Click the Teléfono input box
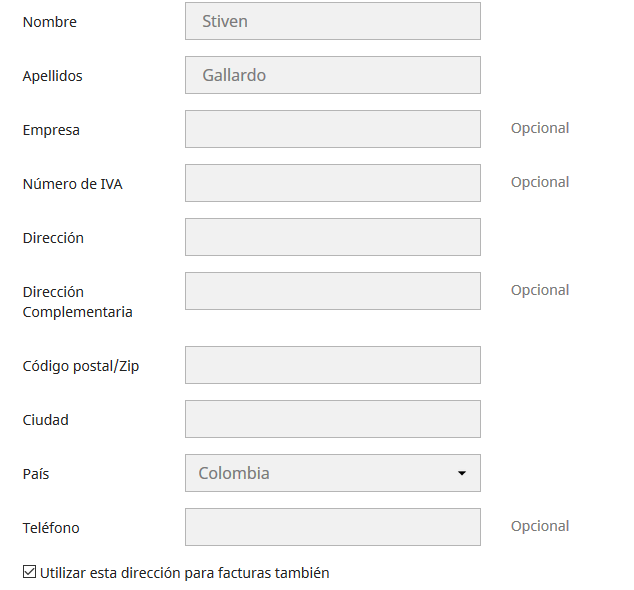This screenshot has width=634, height=590. tap(332, 527)
